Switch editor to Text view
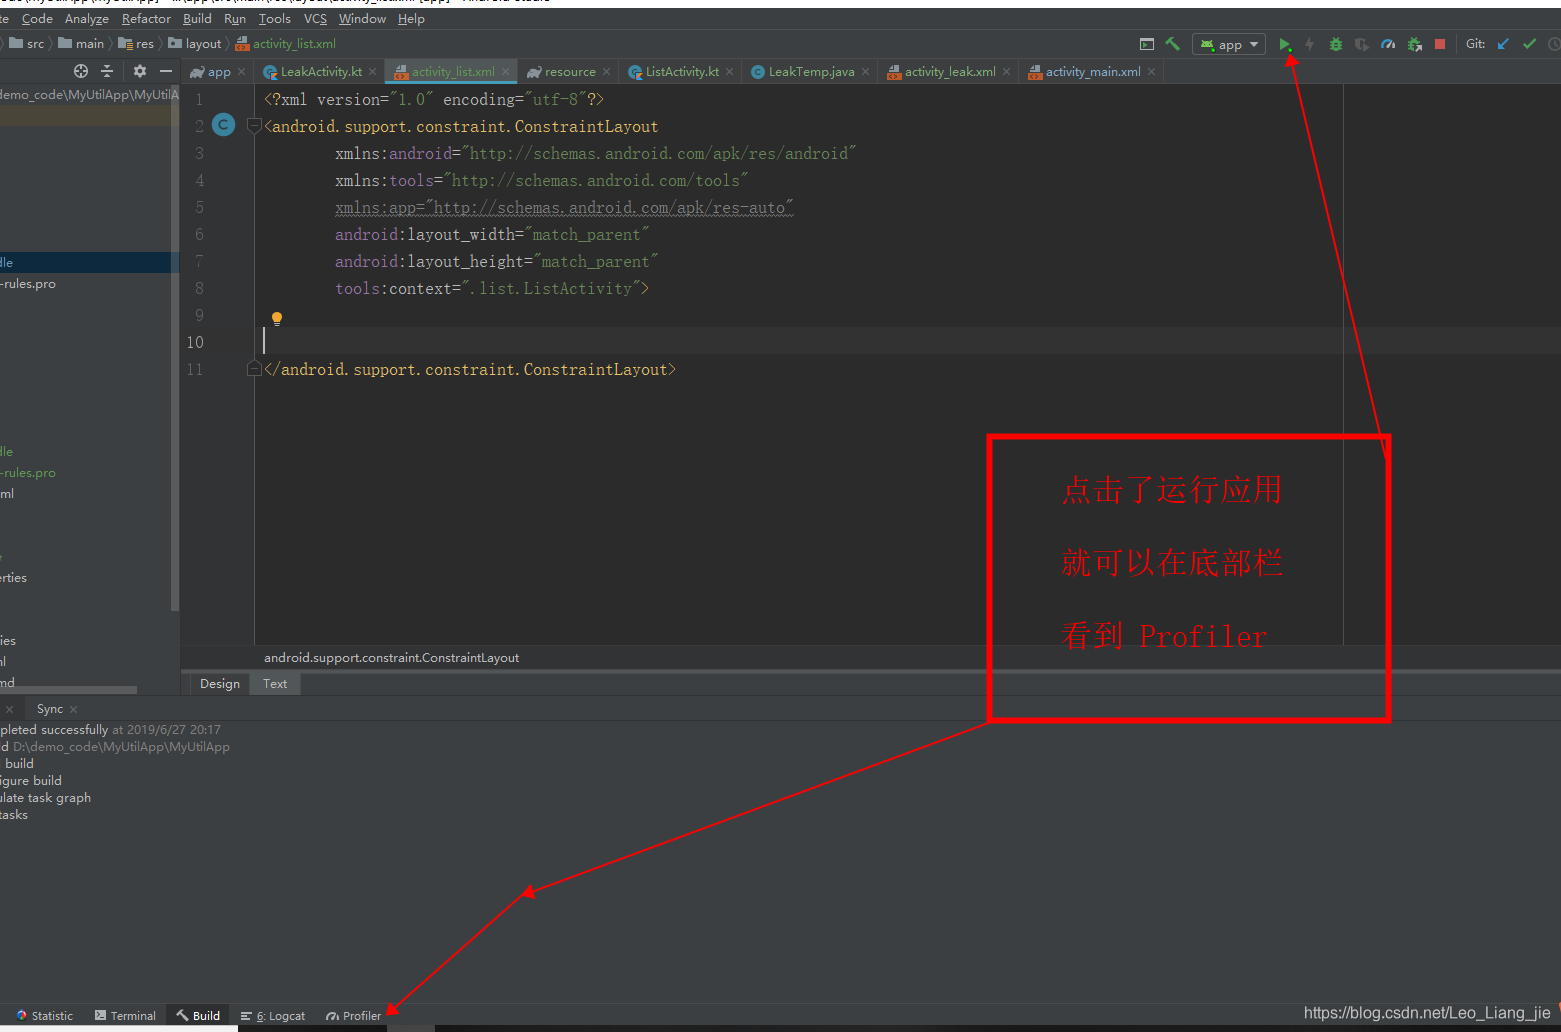1561x1032 pixels. [x=275, y=684]
